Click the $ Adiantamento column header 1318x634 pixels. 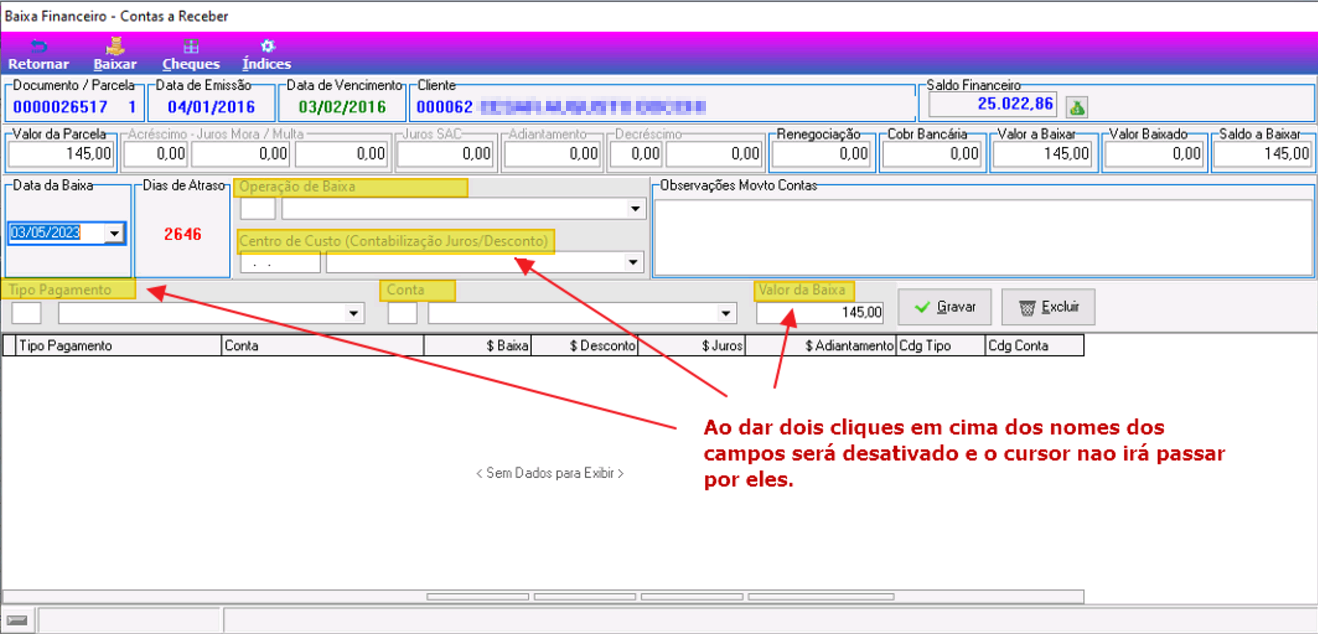pos(821,346)
